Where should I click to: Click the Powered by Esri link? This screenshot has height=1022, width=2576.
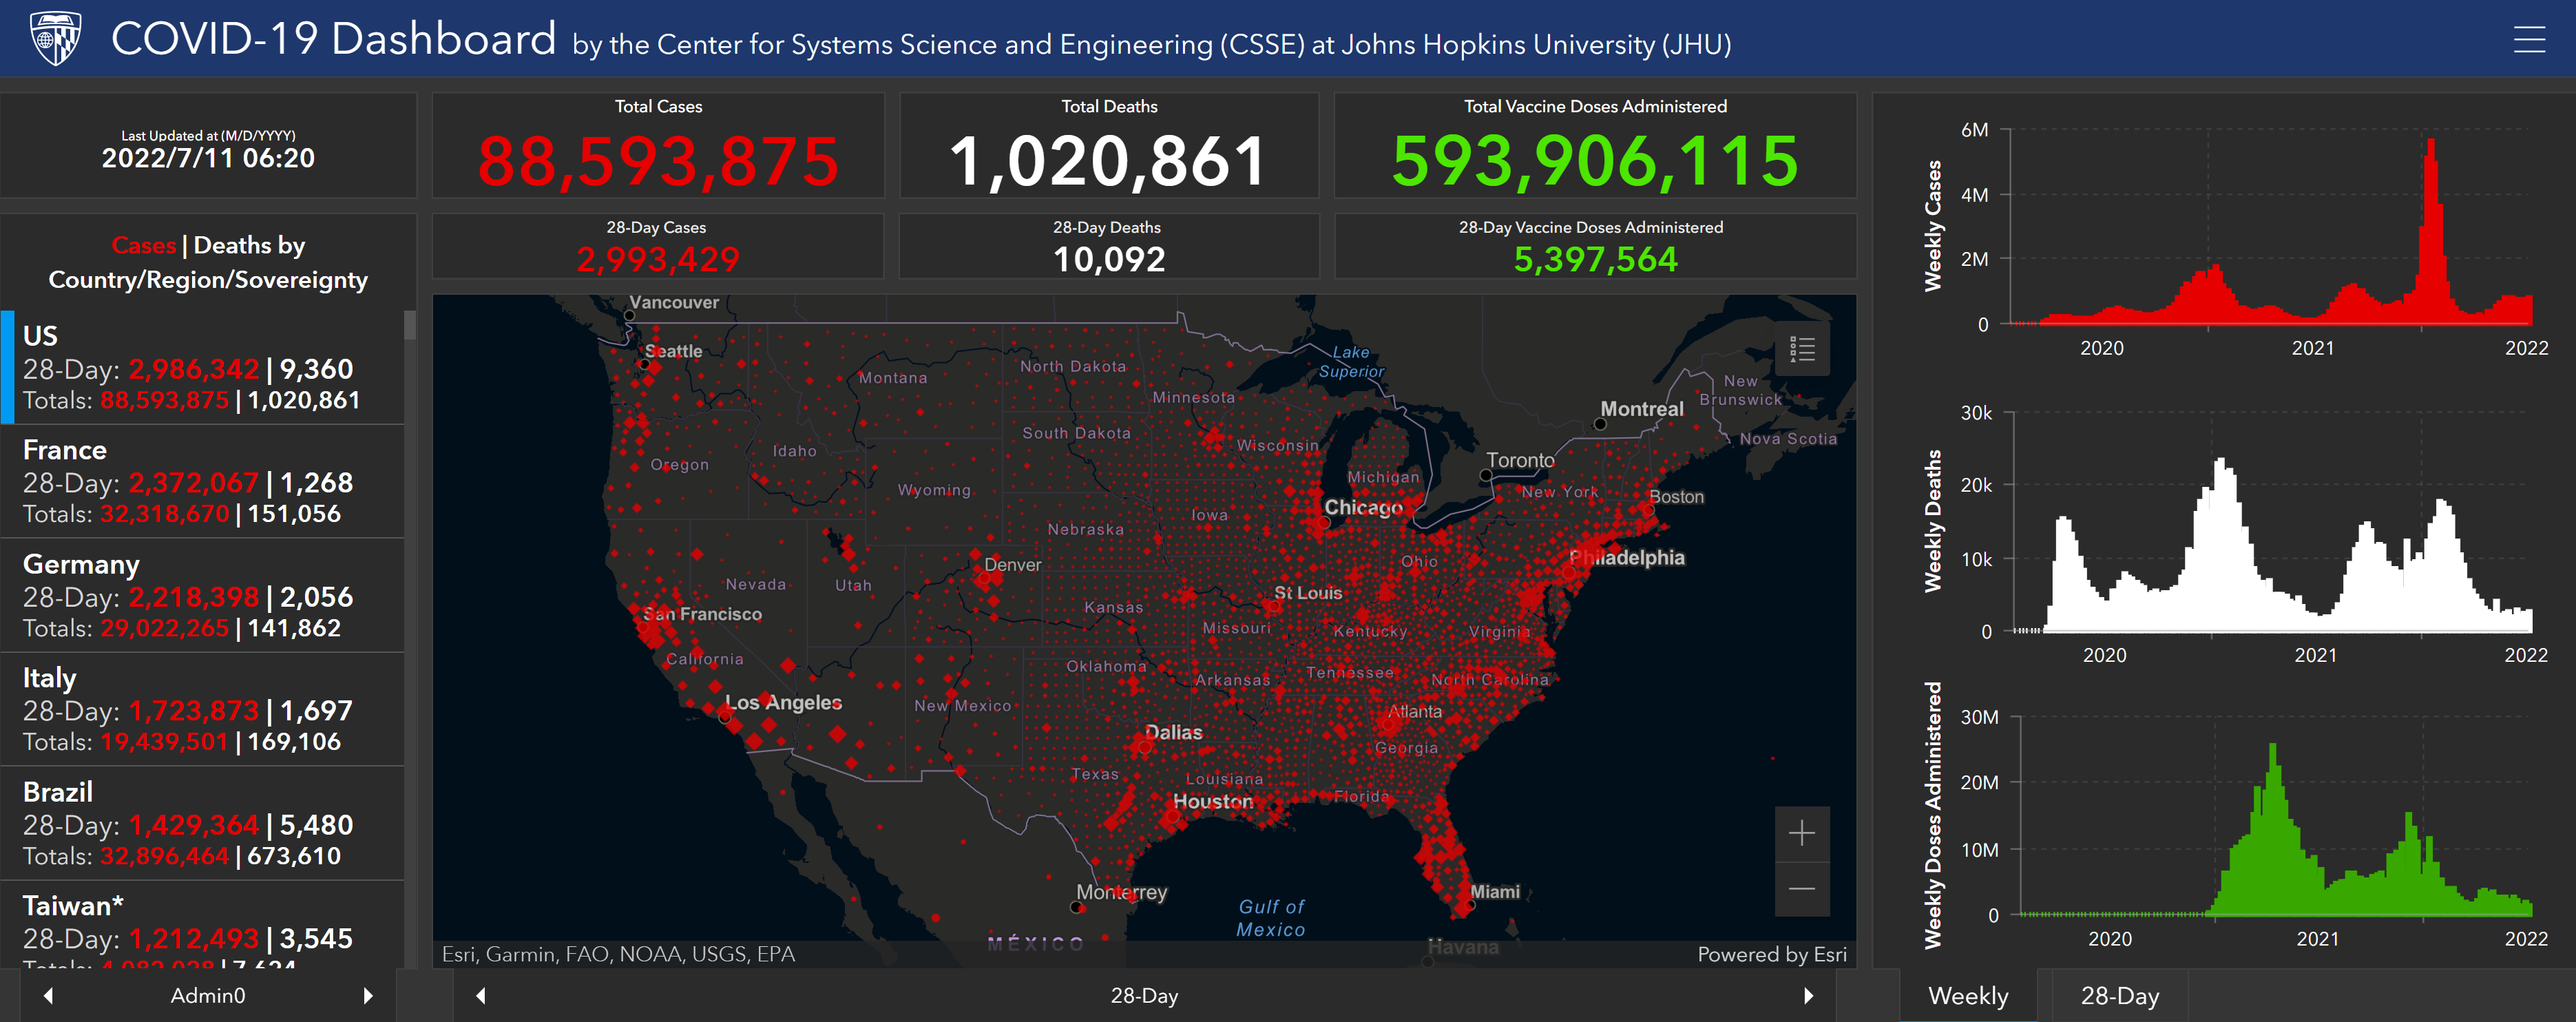point(1771,954)
